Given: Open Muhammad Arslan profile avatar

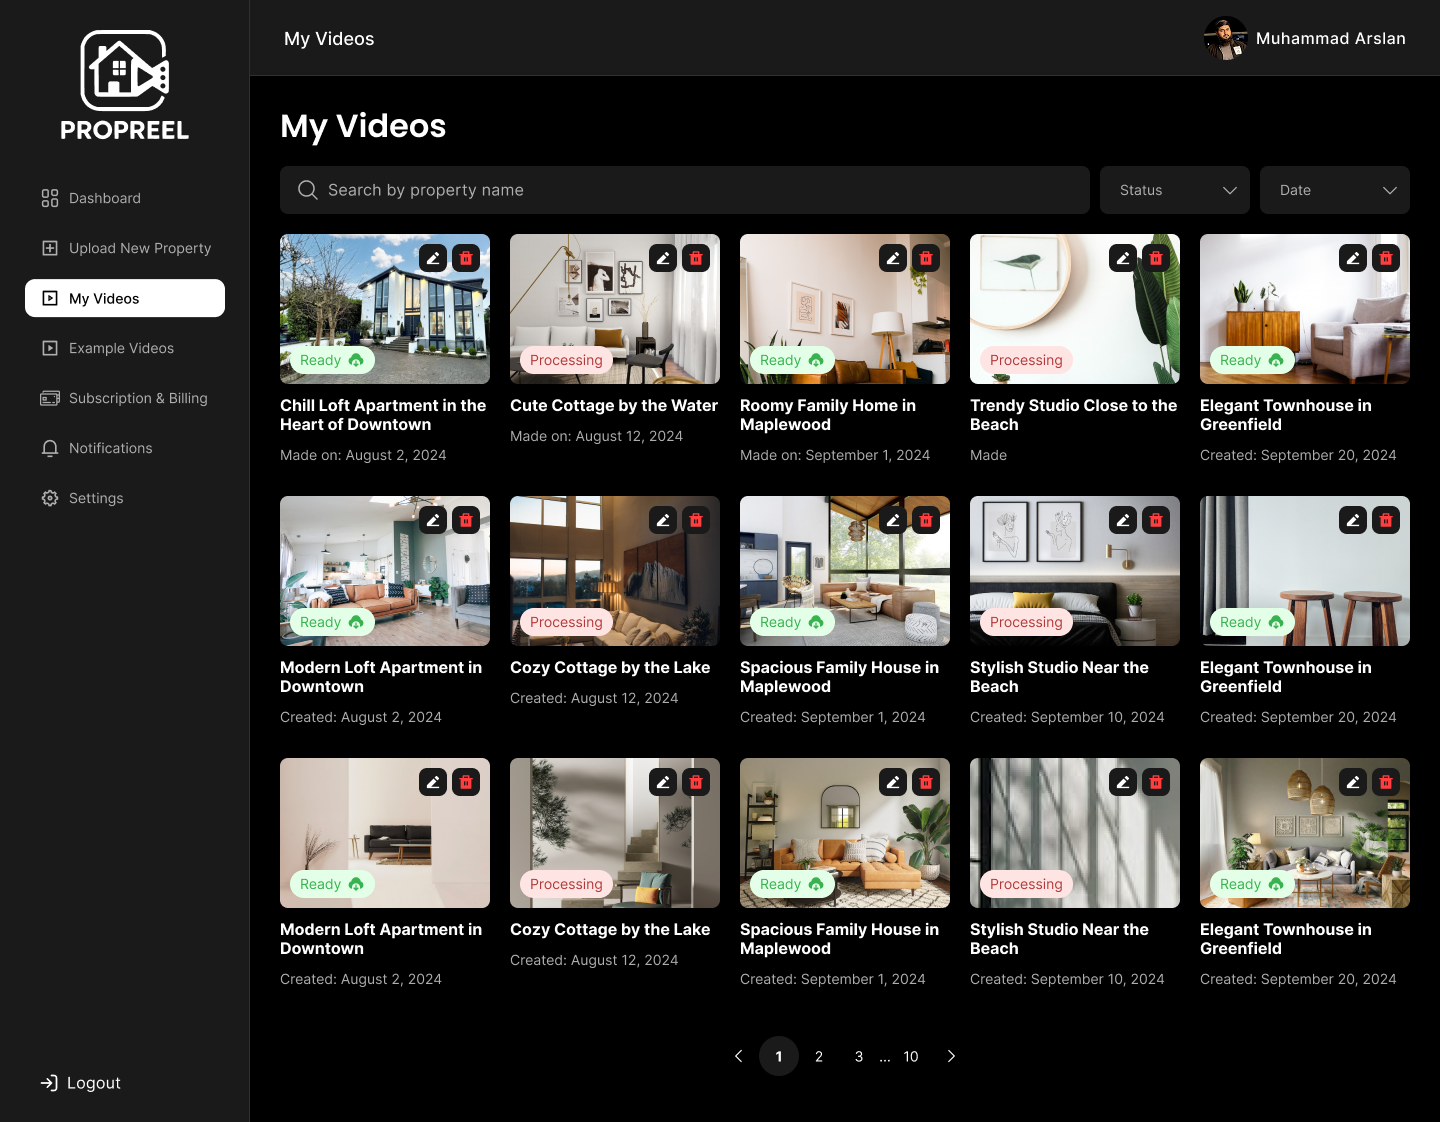Looking at the screenshot, I should [1225, 38].
